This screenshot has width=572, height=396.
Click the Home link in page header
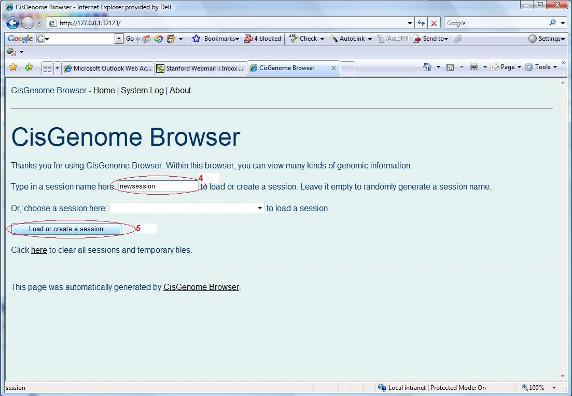click(104, 90)
